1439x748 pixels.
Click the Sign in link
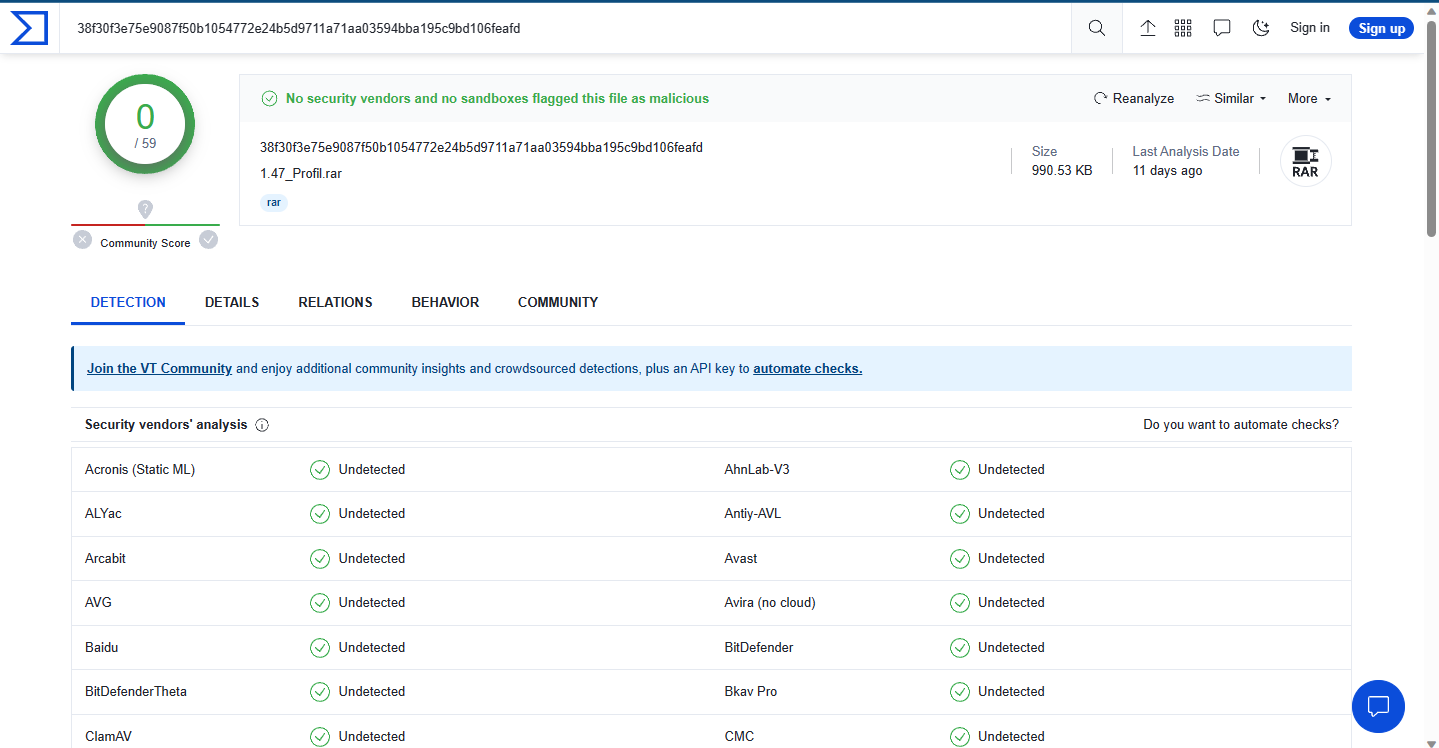(x=1310, y=28)
